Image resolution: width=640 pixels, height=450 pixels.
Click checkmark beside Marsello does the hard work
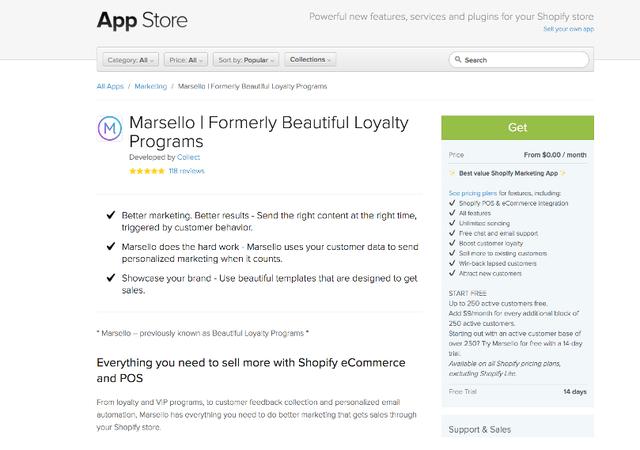[111, 246]
